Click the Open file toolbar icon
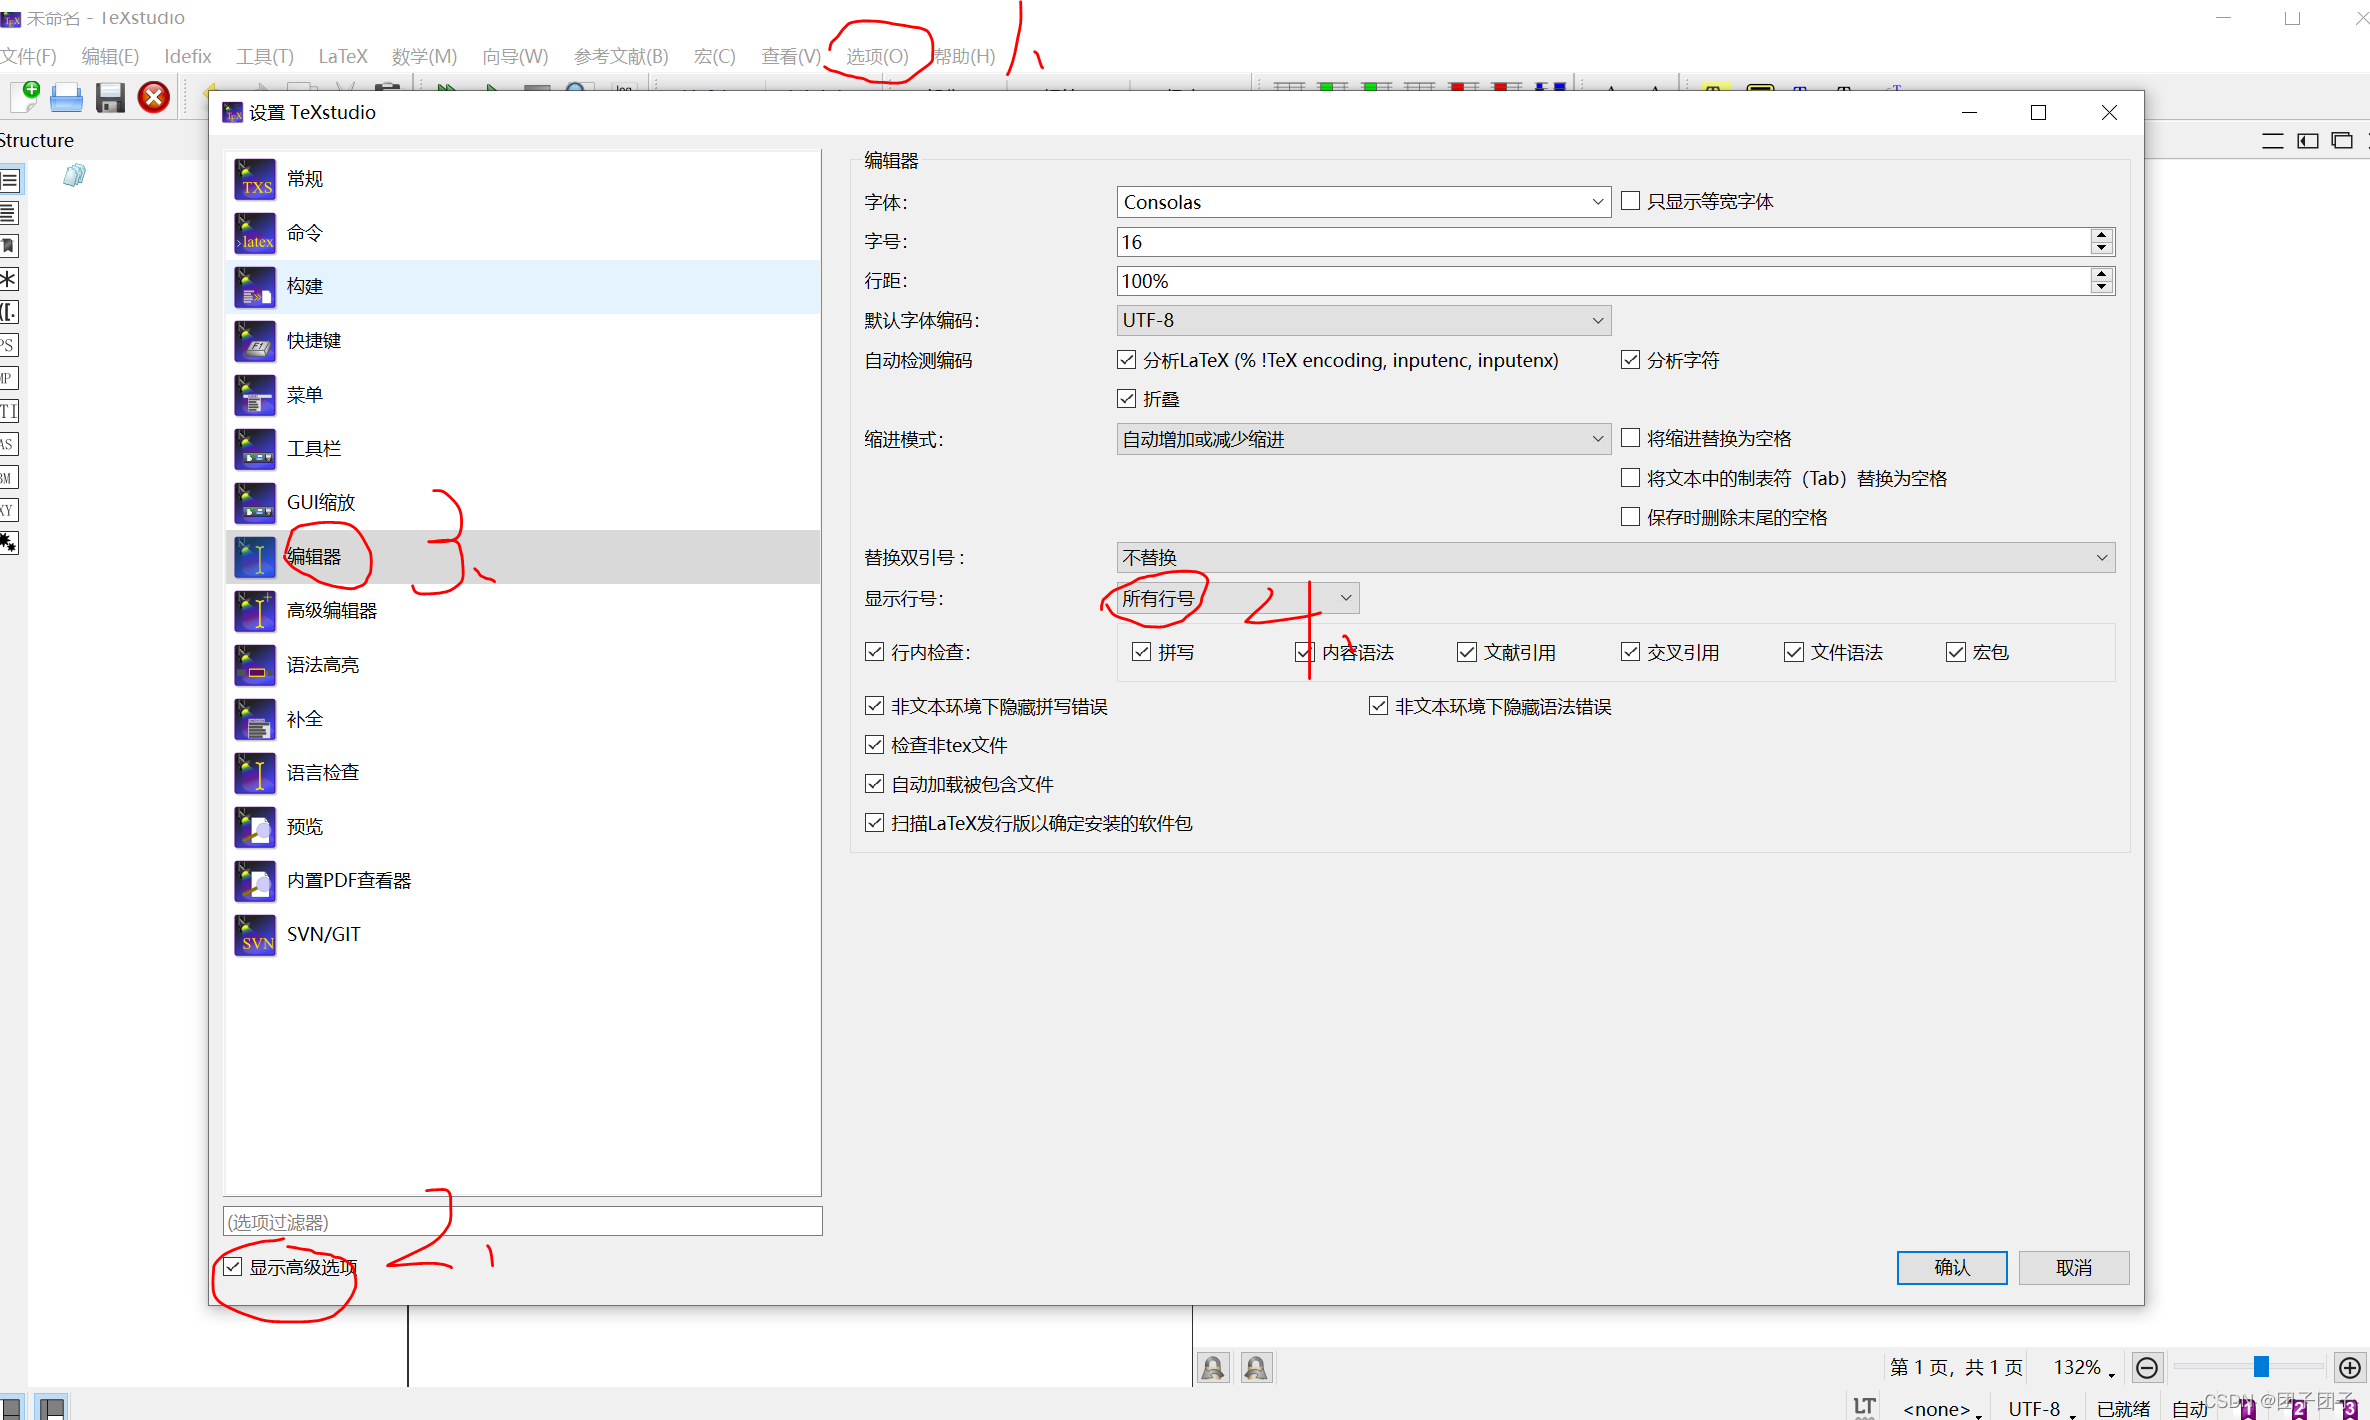The width and height of the screenshot is (2370, 1420). pos(66,98)
